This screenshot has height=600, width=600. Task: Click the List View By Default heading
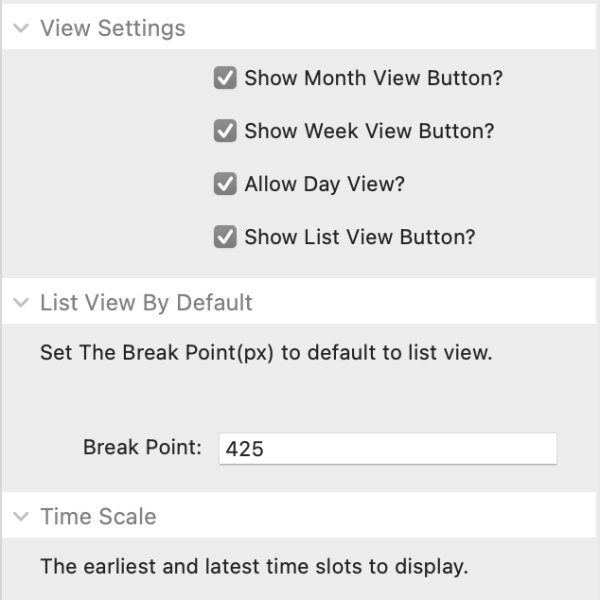click(x=146, y=303)
